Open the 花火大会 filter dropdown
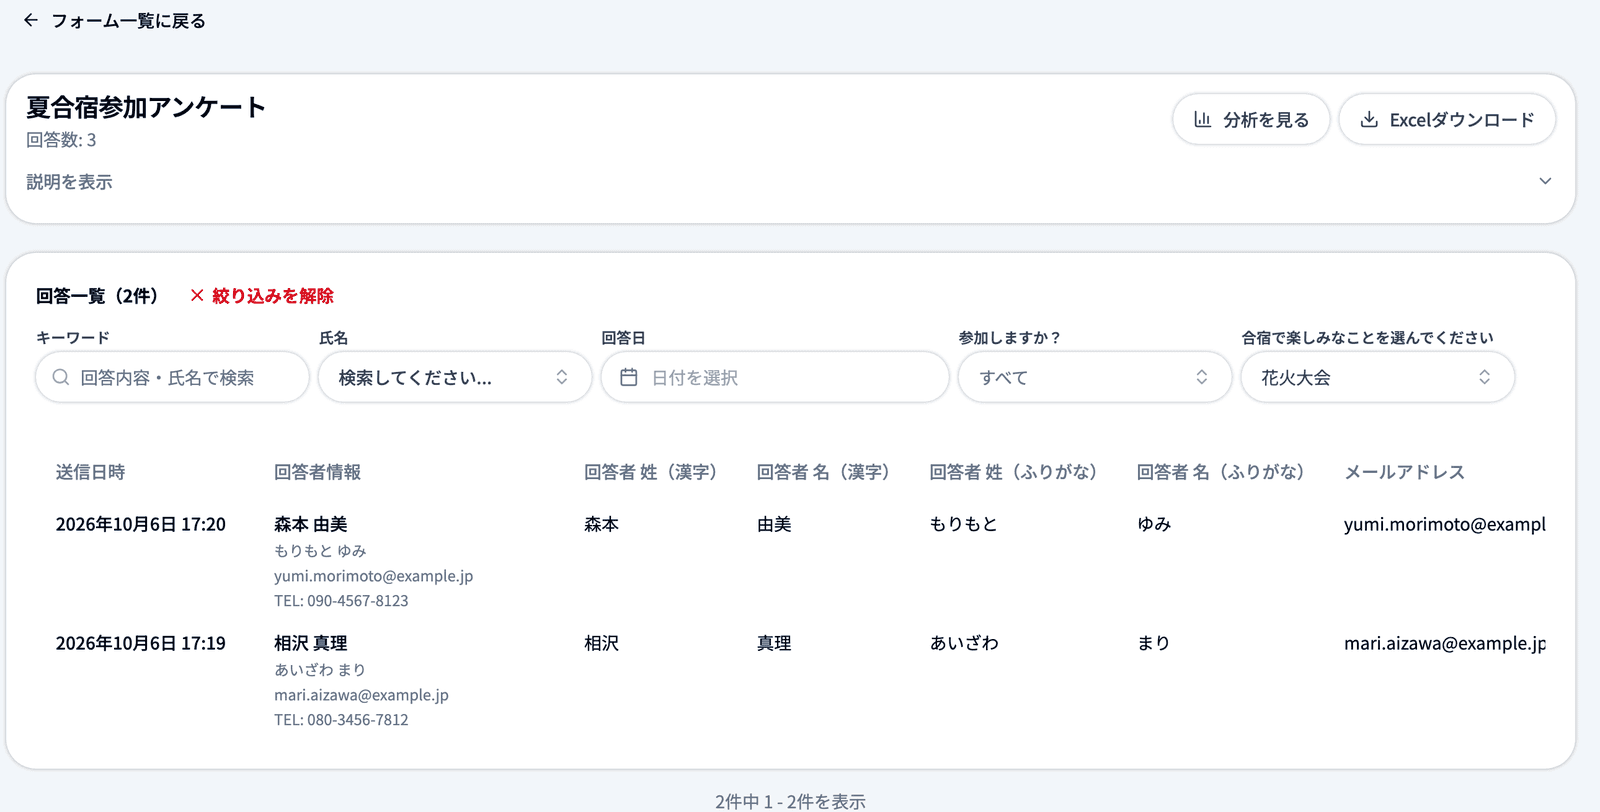The height and width of the screenshot is (812, 1600). 1378,377
